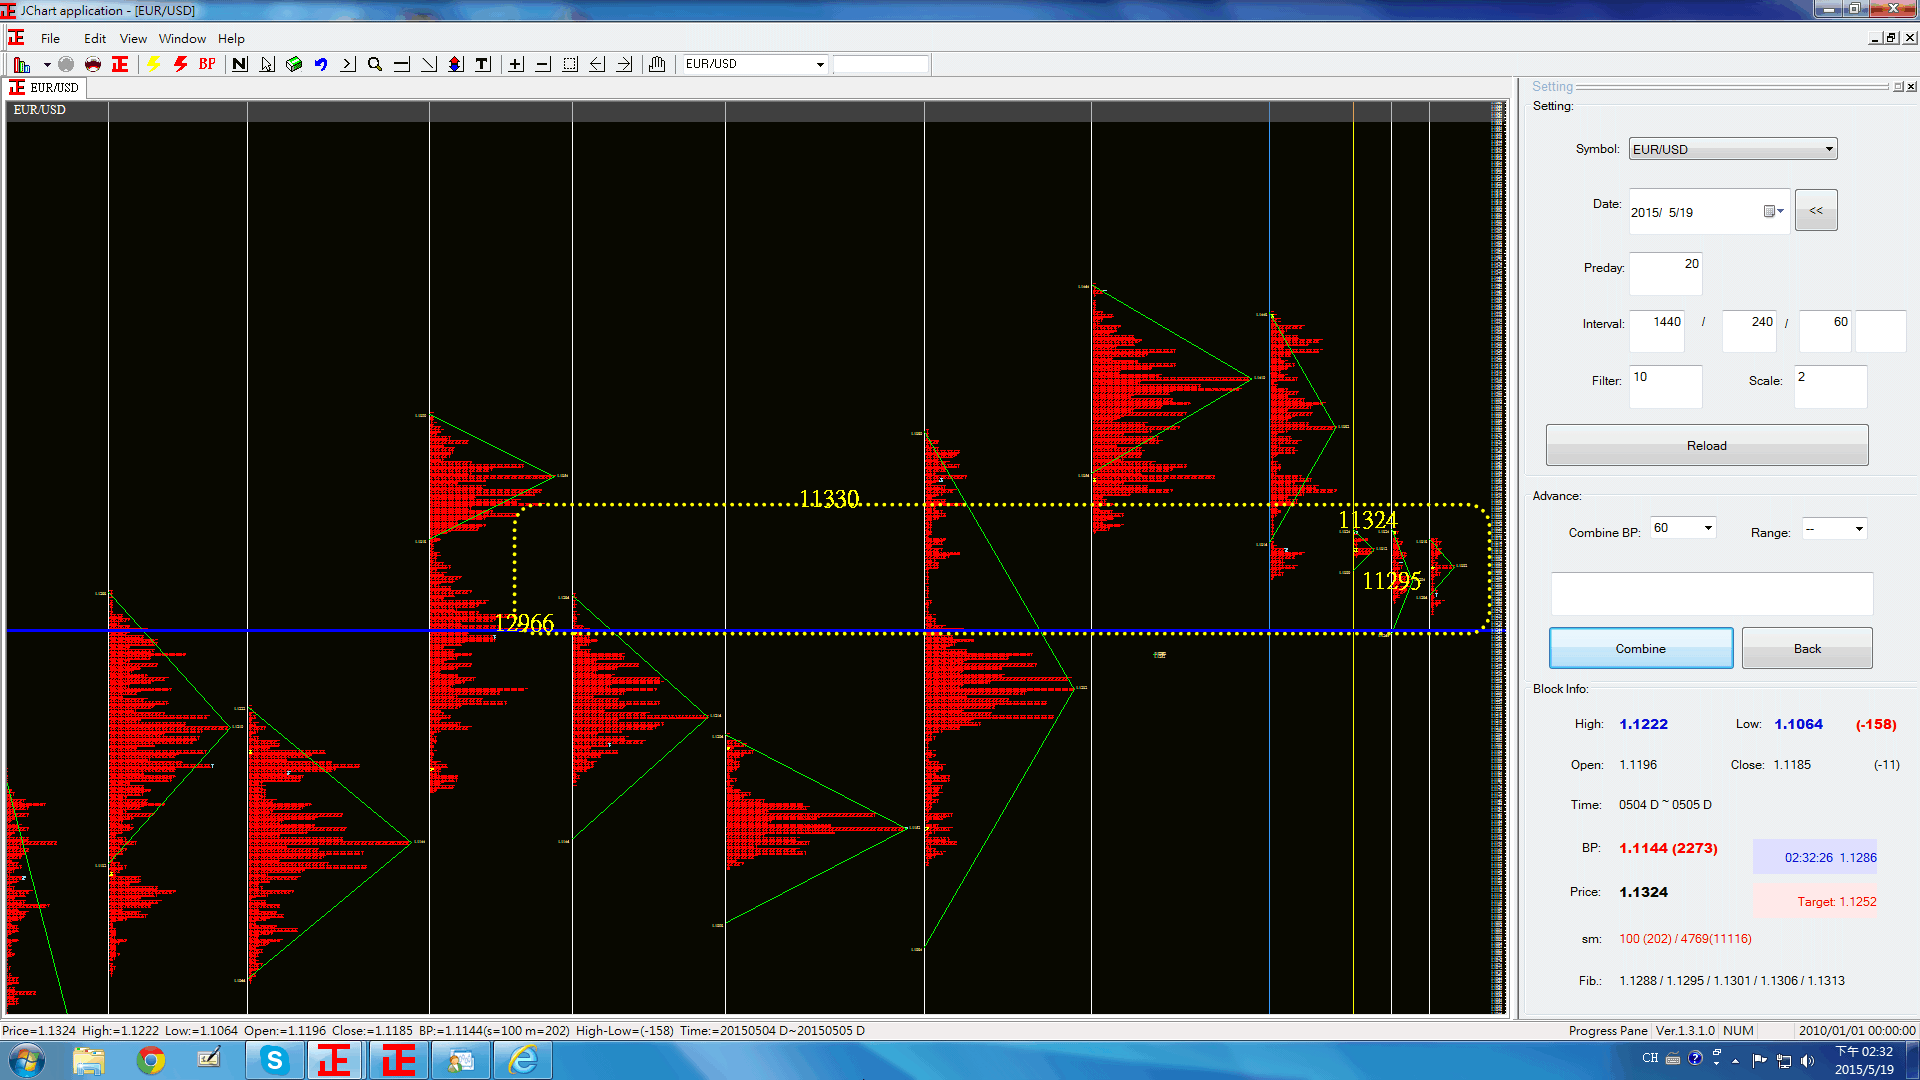Open Internet Explorer from taskbar
1920x1080 pixels.
click(523, 1060)
